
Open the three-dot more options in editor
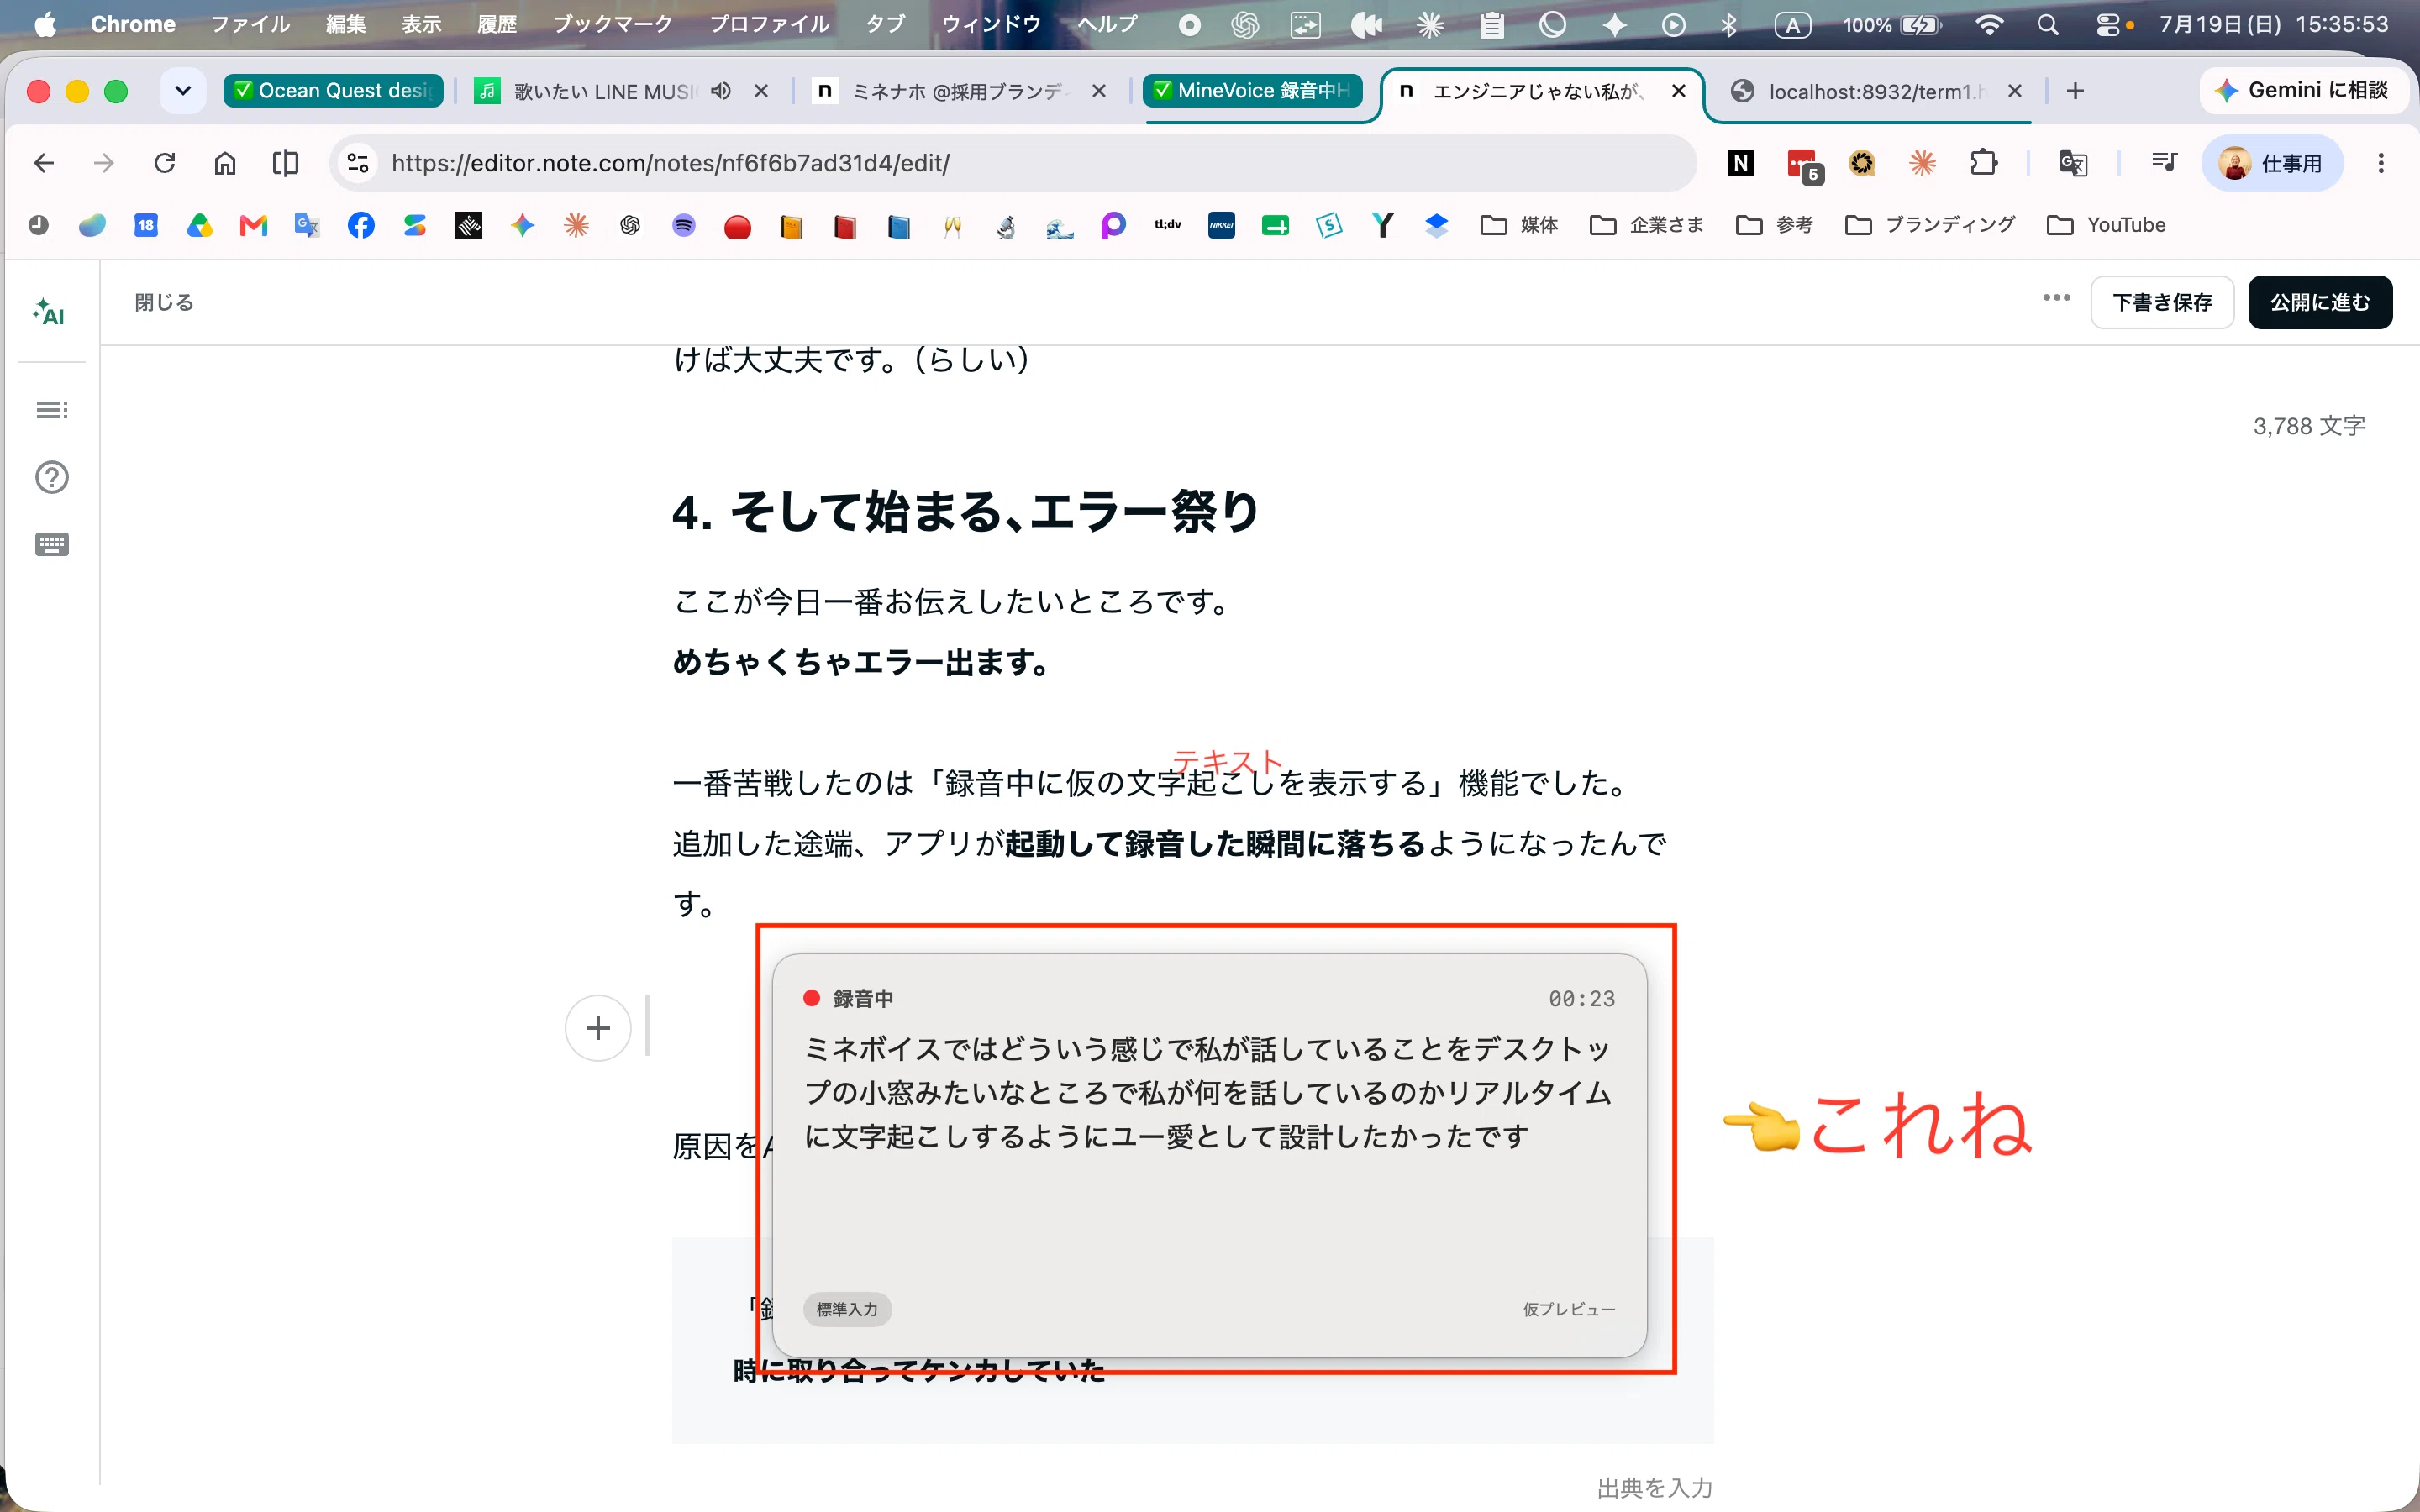2056,298
